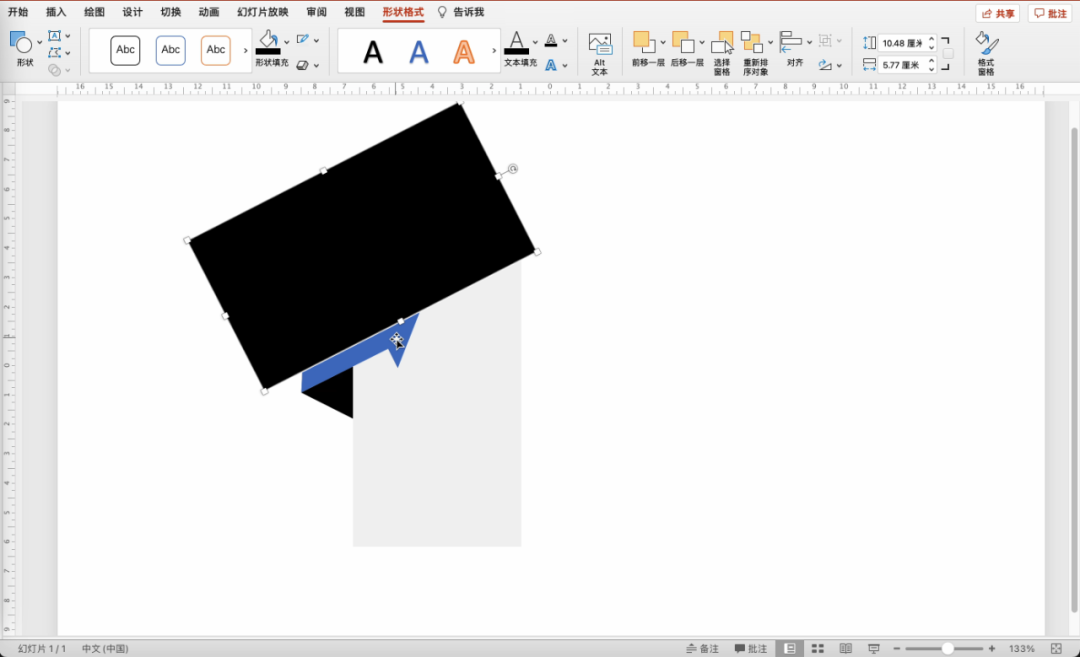Open the 视图 tab
Screen dimensions: 1080x657
coord(355,12)
